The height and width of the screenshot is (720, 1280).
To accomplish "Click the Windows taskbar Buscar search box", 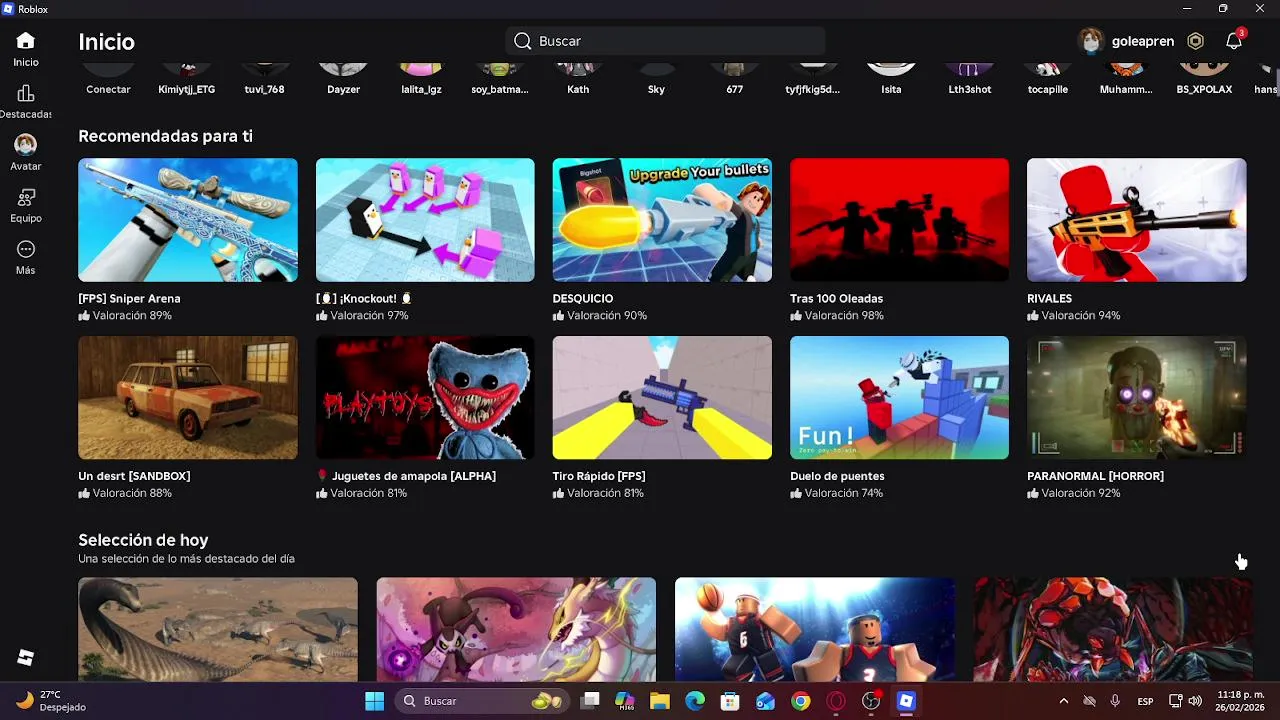I will (482, 701).
